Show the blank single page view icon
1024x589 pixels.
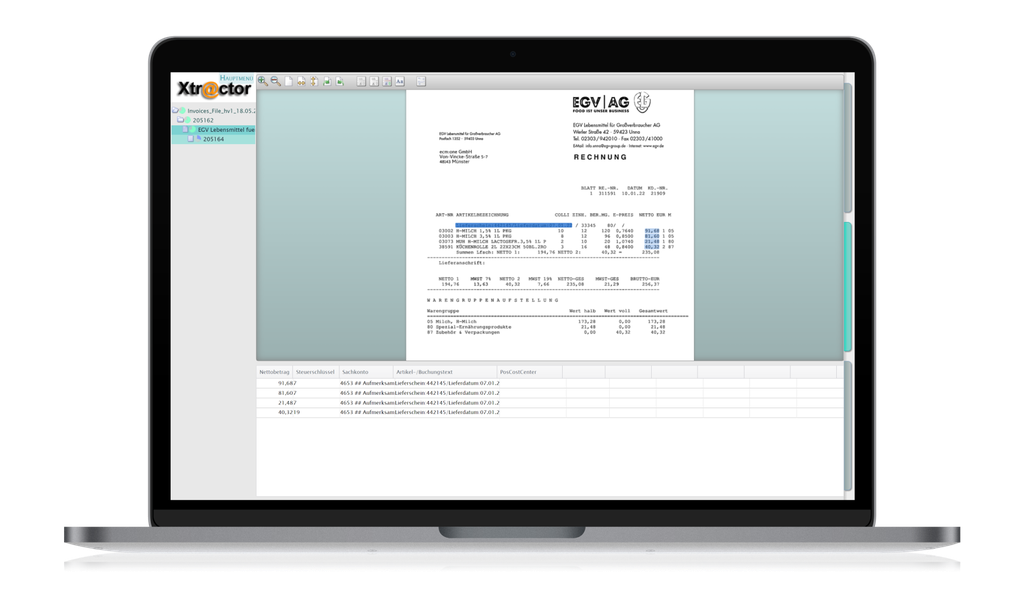point(289,81)
